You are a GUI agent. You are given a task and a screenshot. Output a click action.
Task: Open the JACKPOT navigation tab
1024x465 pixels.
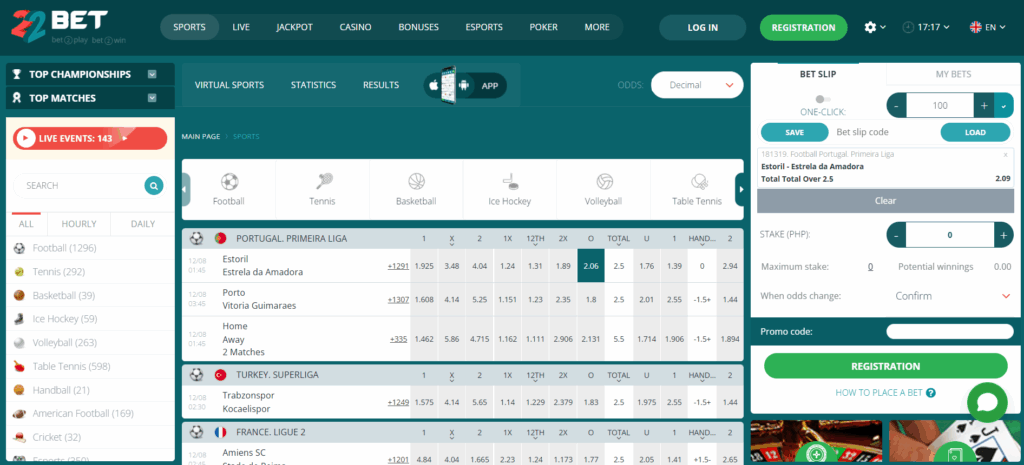295,27
